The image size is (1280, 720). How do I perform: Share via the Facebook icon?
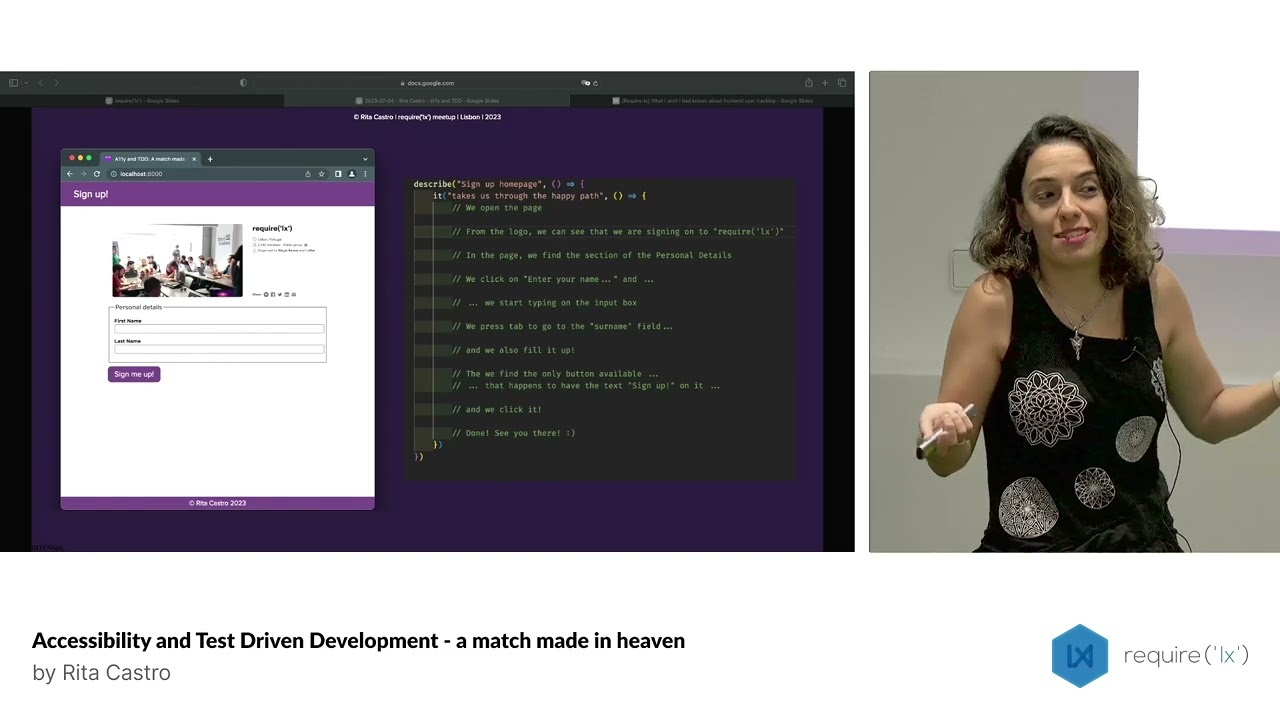pos(273,294)
